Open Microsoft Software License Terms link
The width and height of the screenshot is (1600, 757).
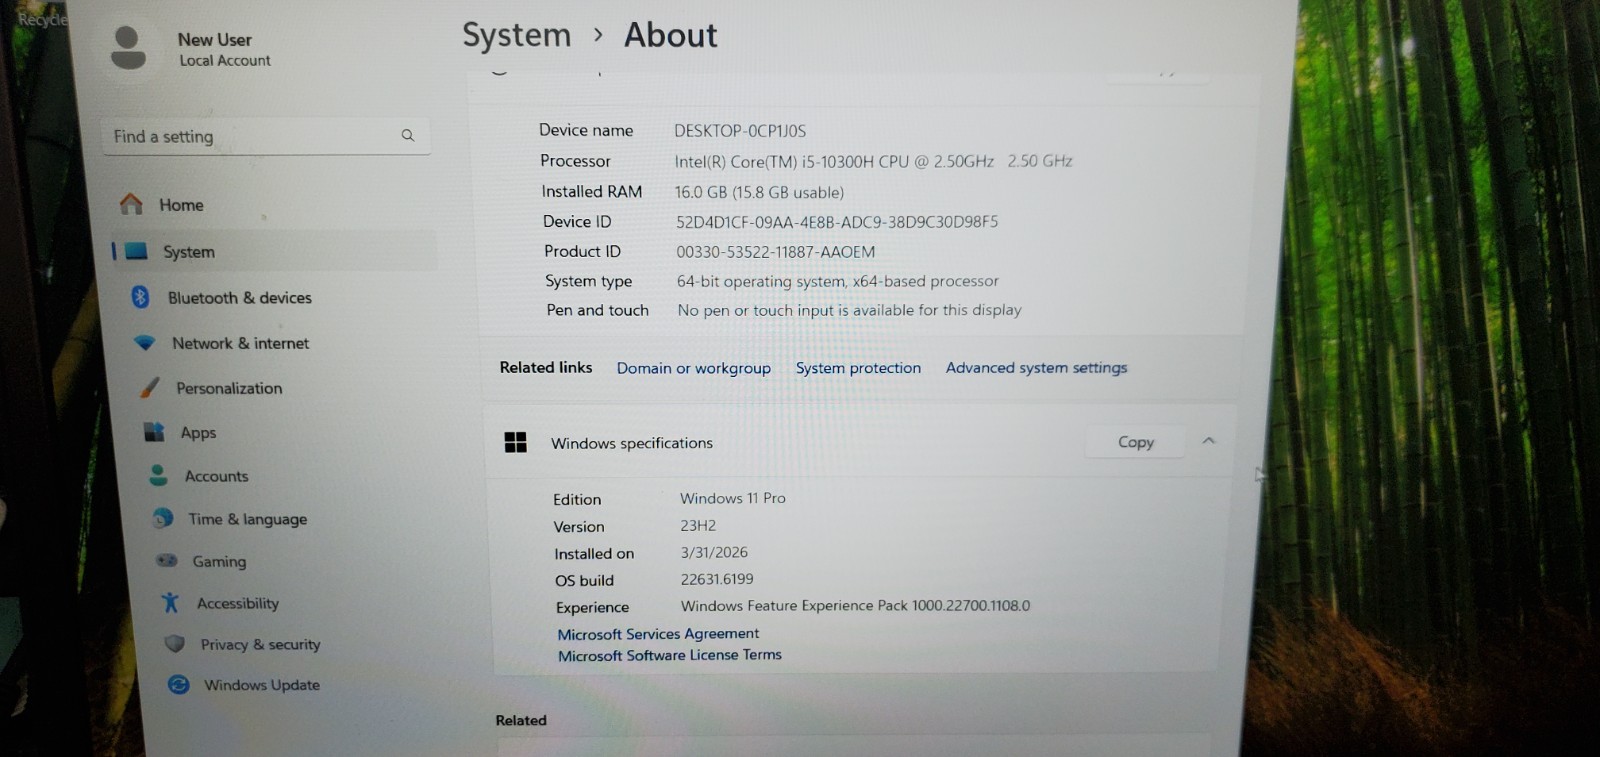[x=670, y=655]
